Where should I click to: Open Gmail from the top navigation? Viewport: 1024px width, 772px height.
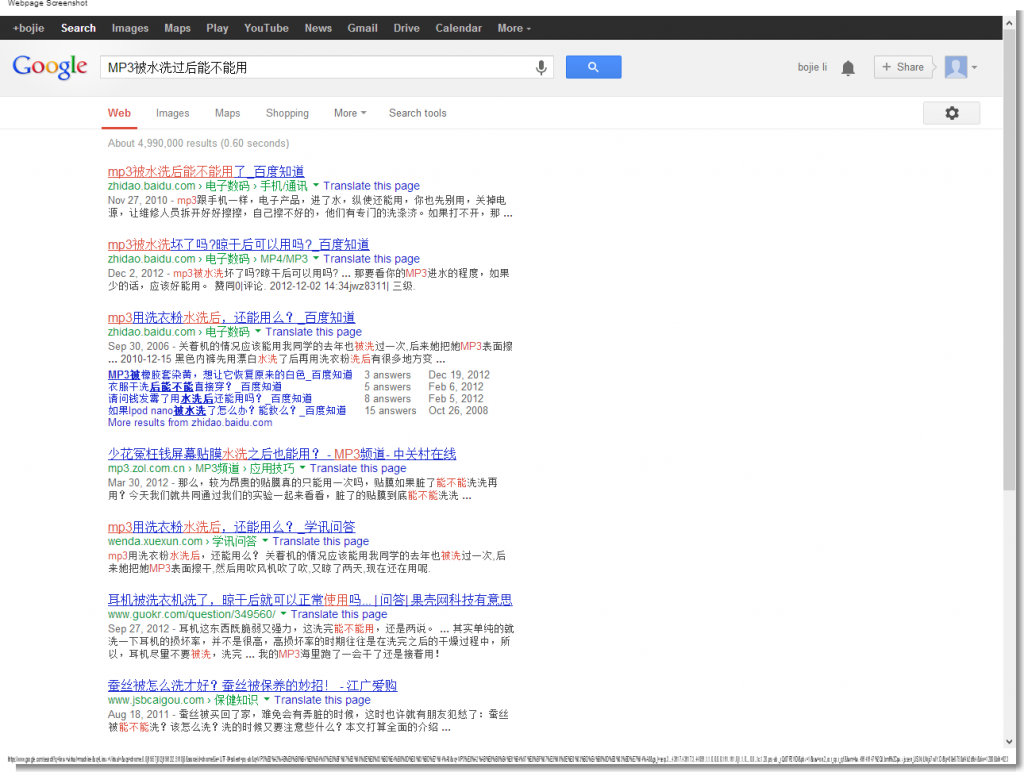362,28
